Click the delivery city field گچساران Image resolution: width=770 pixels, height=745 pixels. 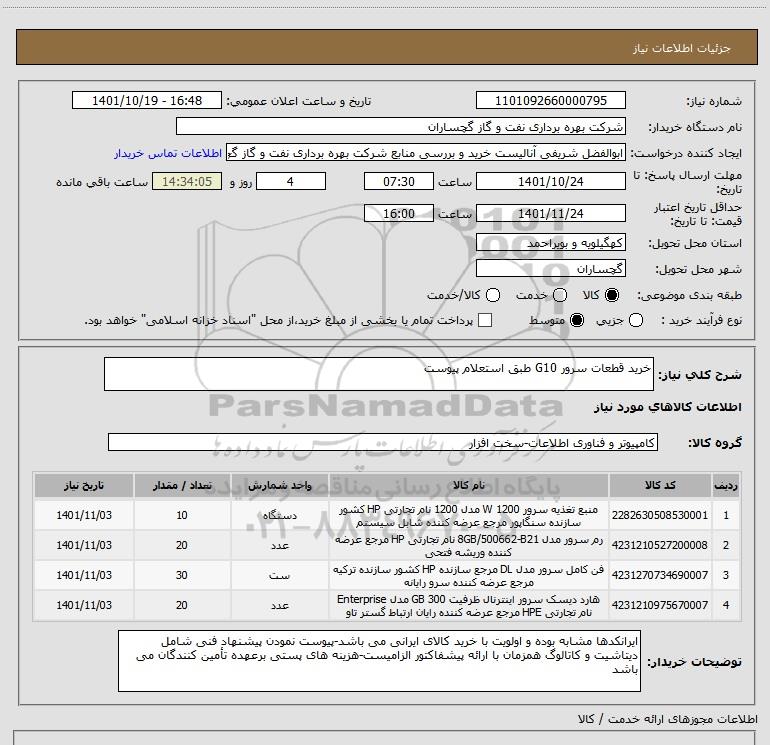tap(550, 269)
